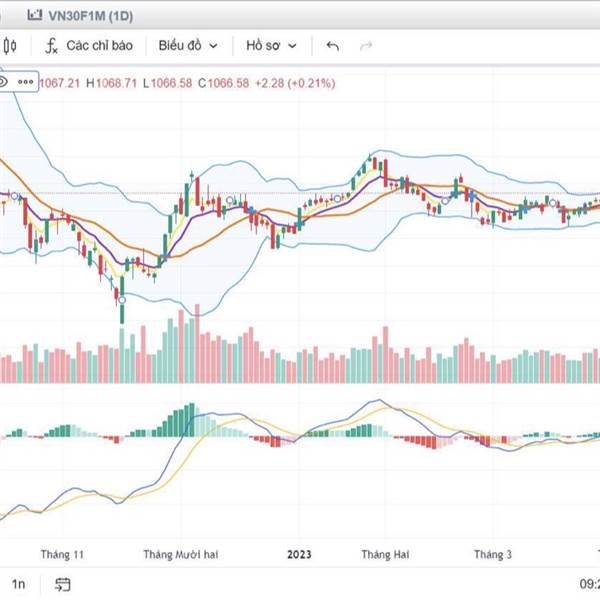The height and width of the screenshot is (600, 600).
Task: Expand the Hồ sơ dropdown
Action: point(271,46)
